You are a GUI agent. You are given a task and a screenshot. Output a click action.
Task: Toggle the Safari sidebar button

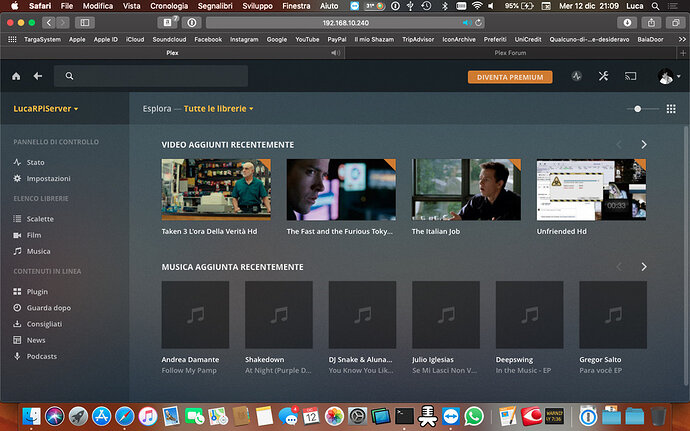[84, 22]
